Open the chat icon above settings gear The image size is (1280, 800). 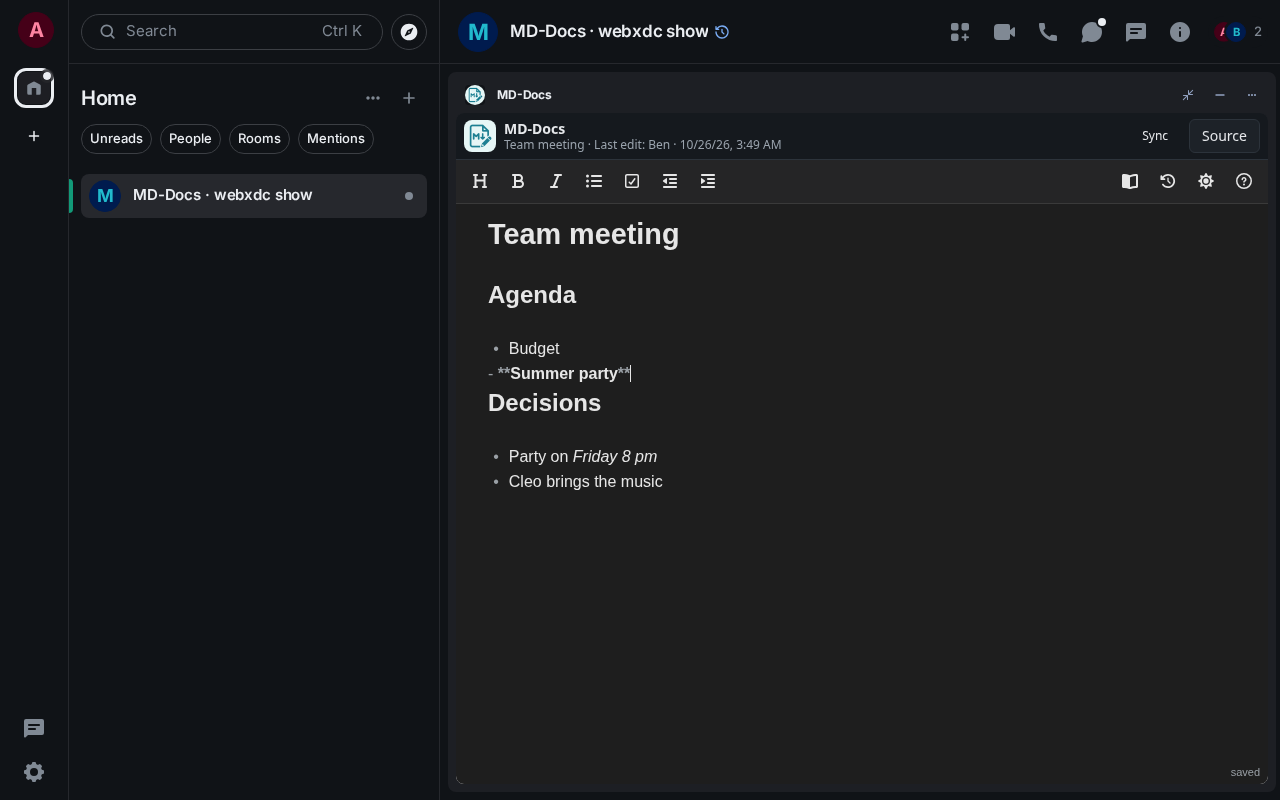tap(34, 728)
